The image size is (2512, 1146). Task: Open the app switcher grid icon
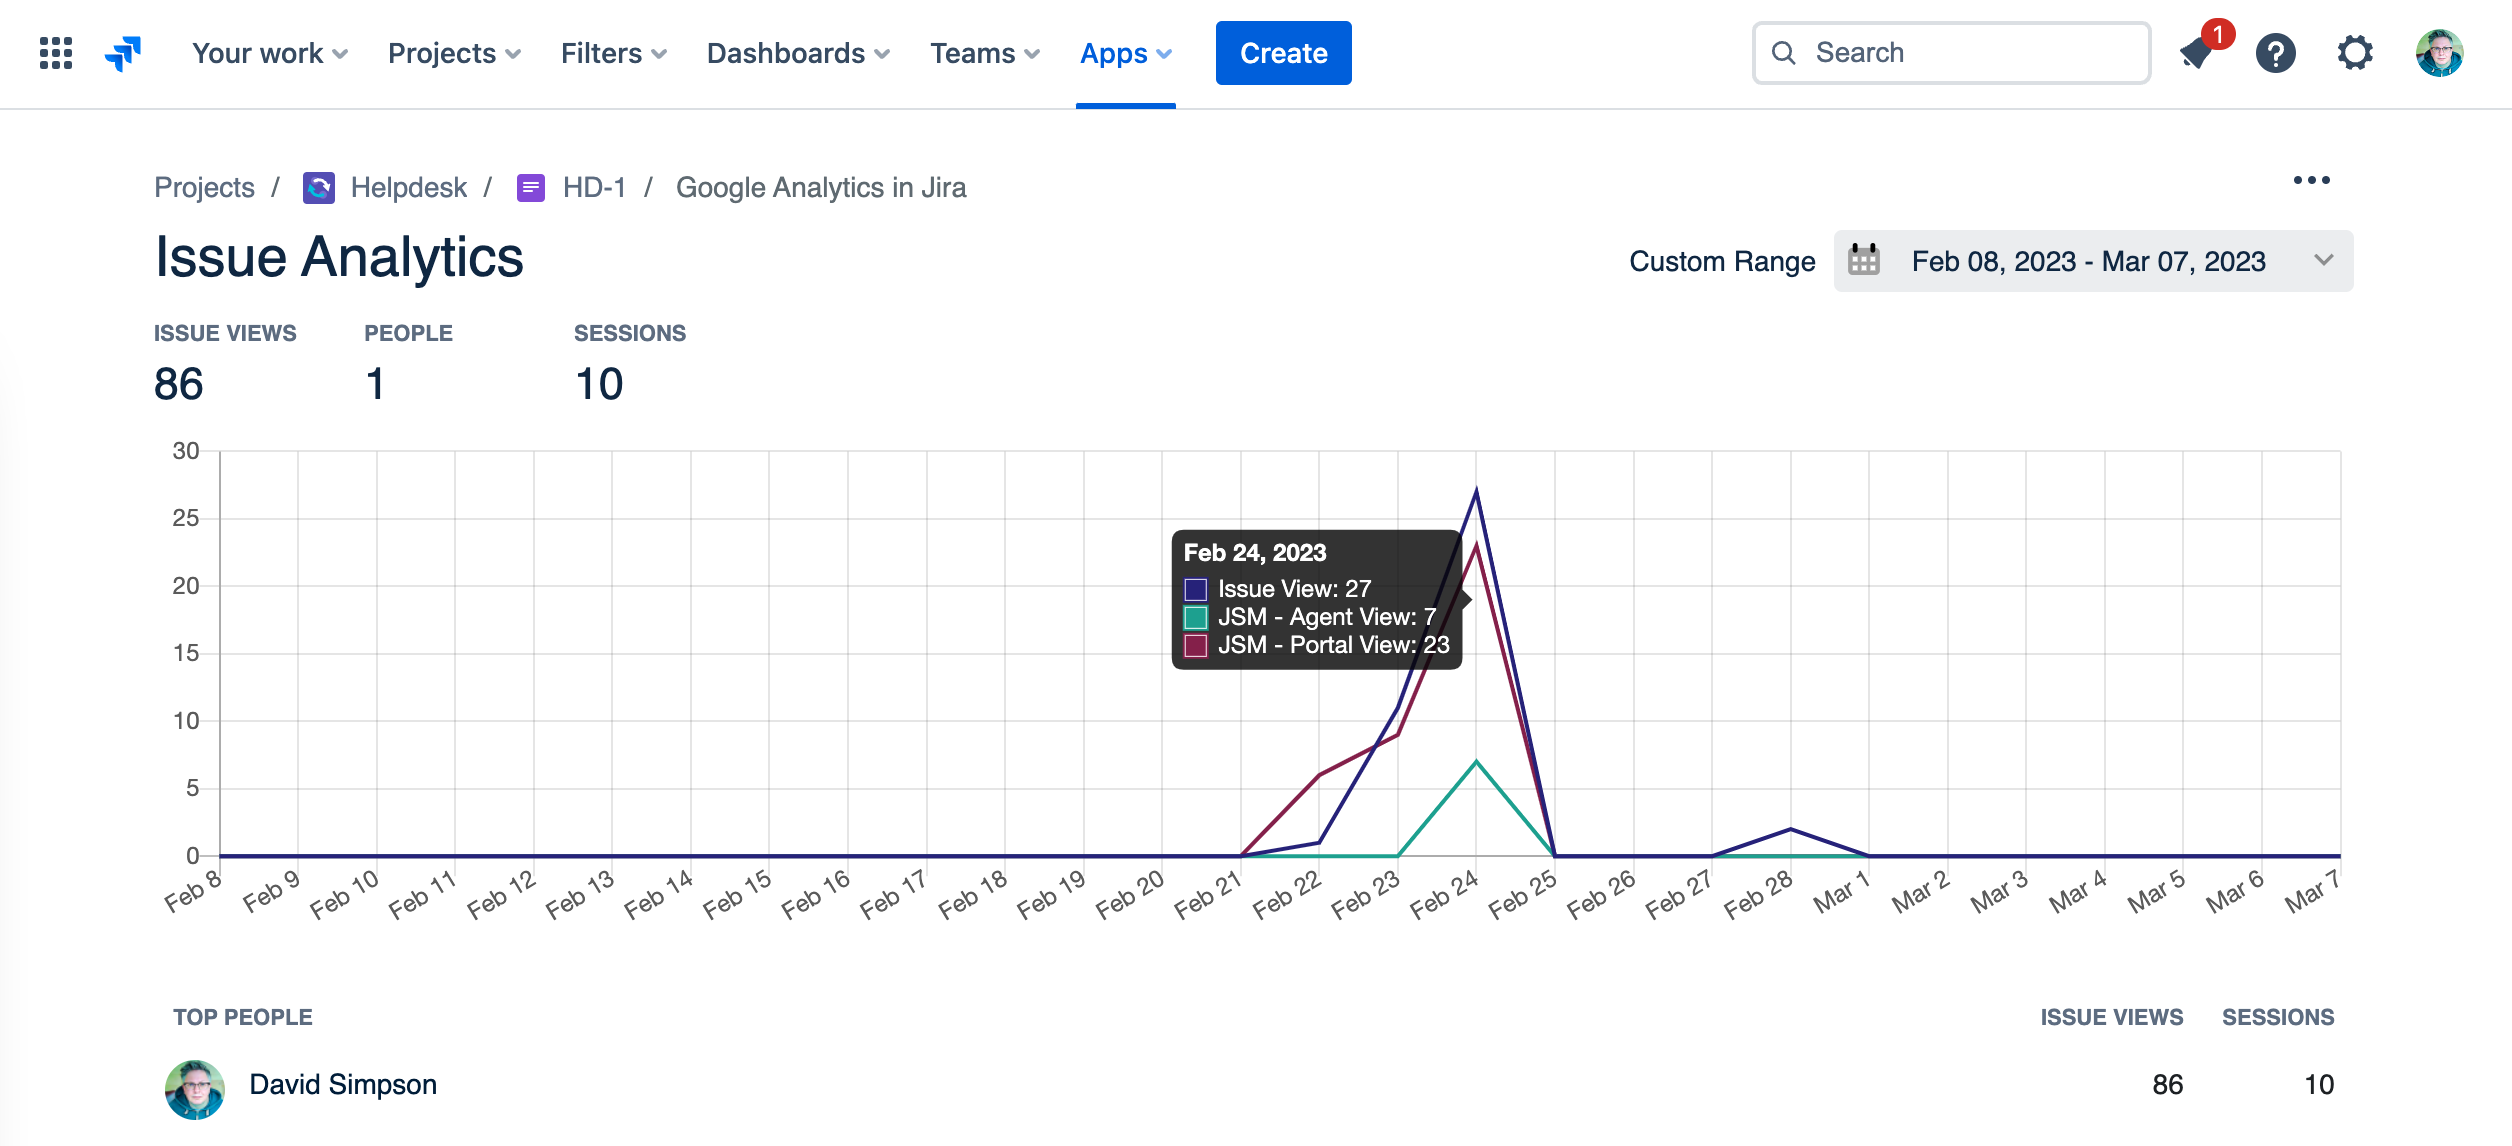pos(56,53)
